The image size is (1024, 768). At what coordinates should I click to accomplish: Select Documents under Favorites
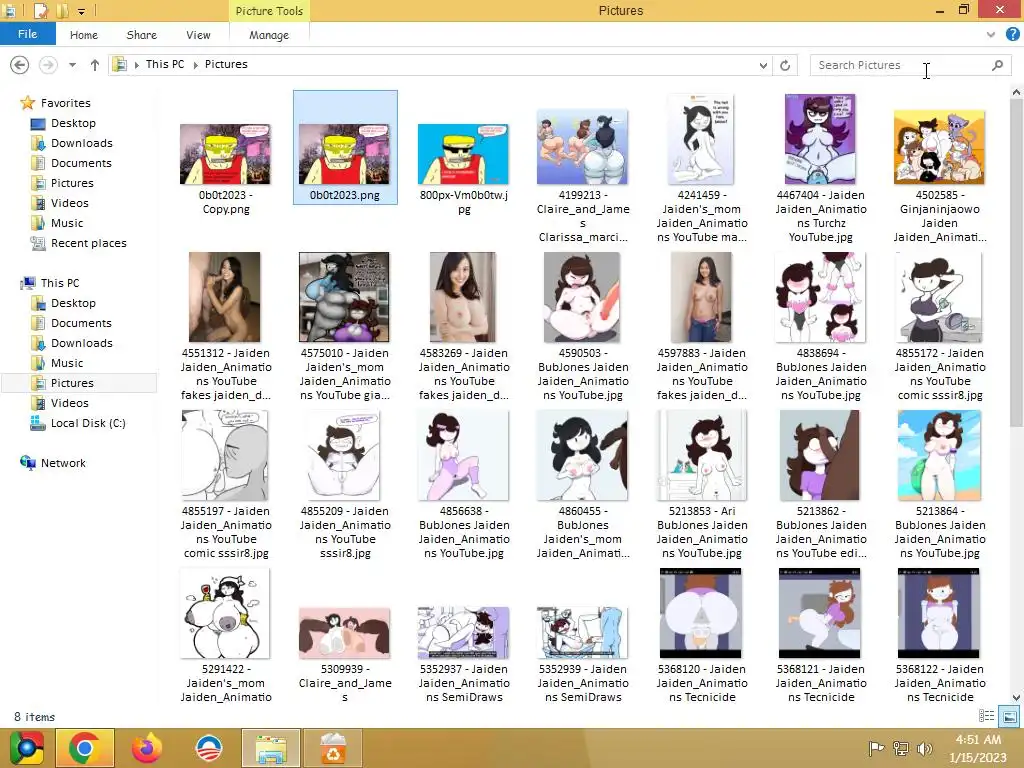coord(81,163)
